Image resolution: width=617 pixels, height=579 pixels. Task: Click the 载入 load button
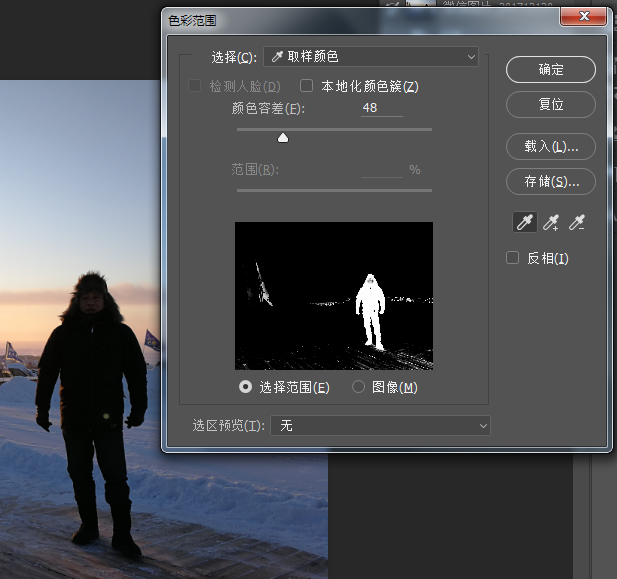click(551, 146)
